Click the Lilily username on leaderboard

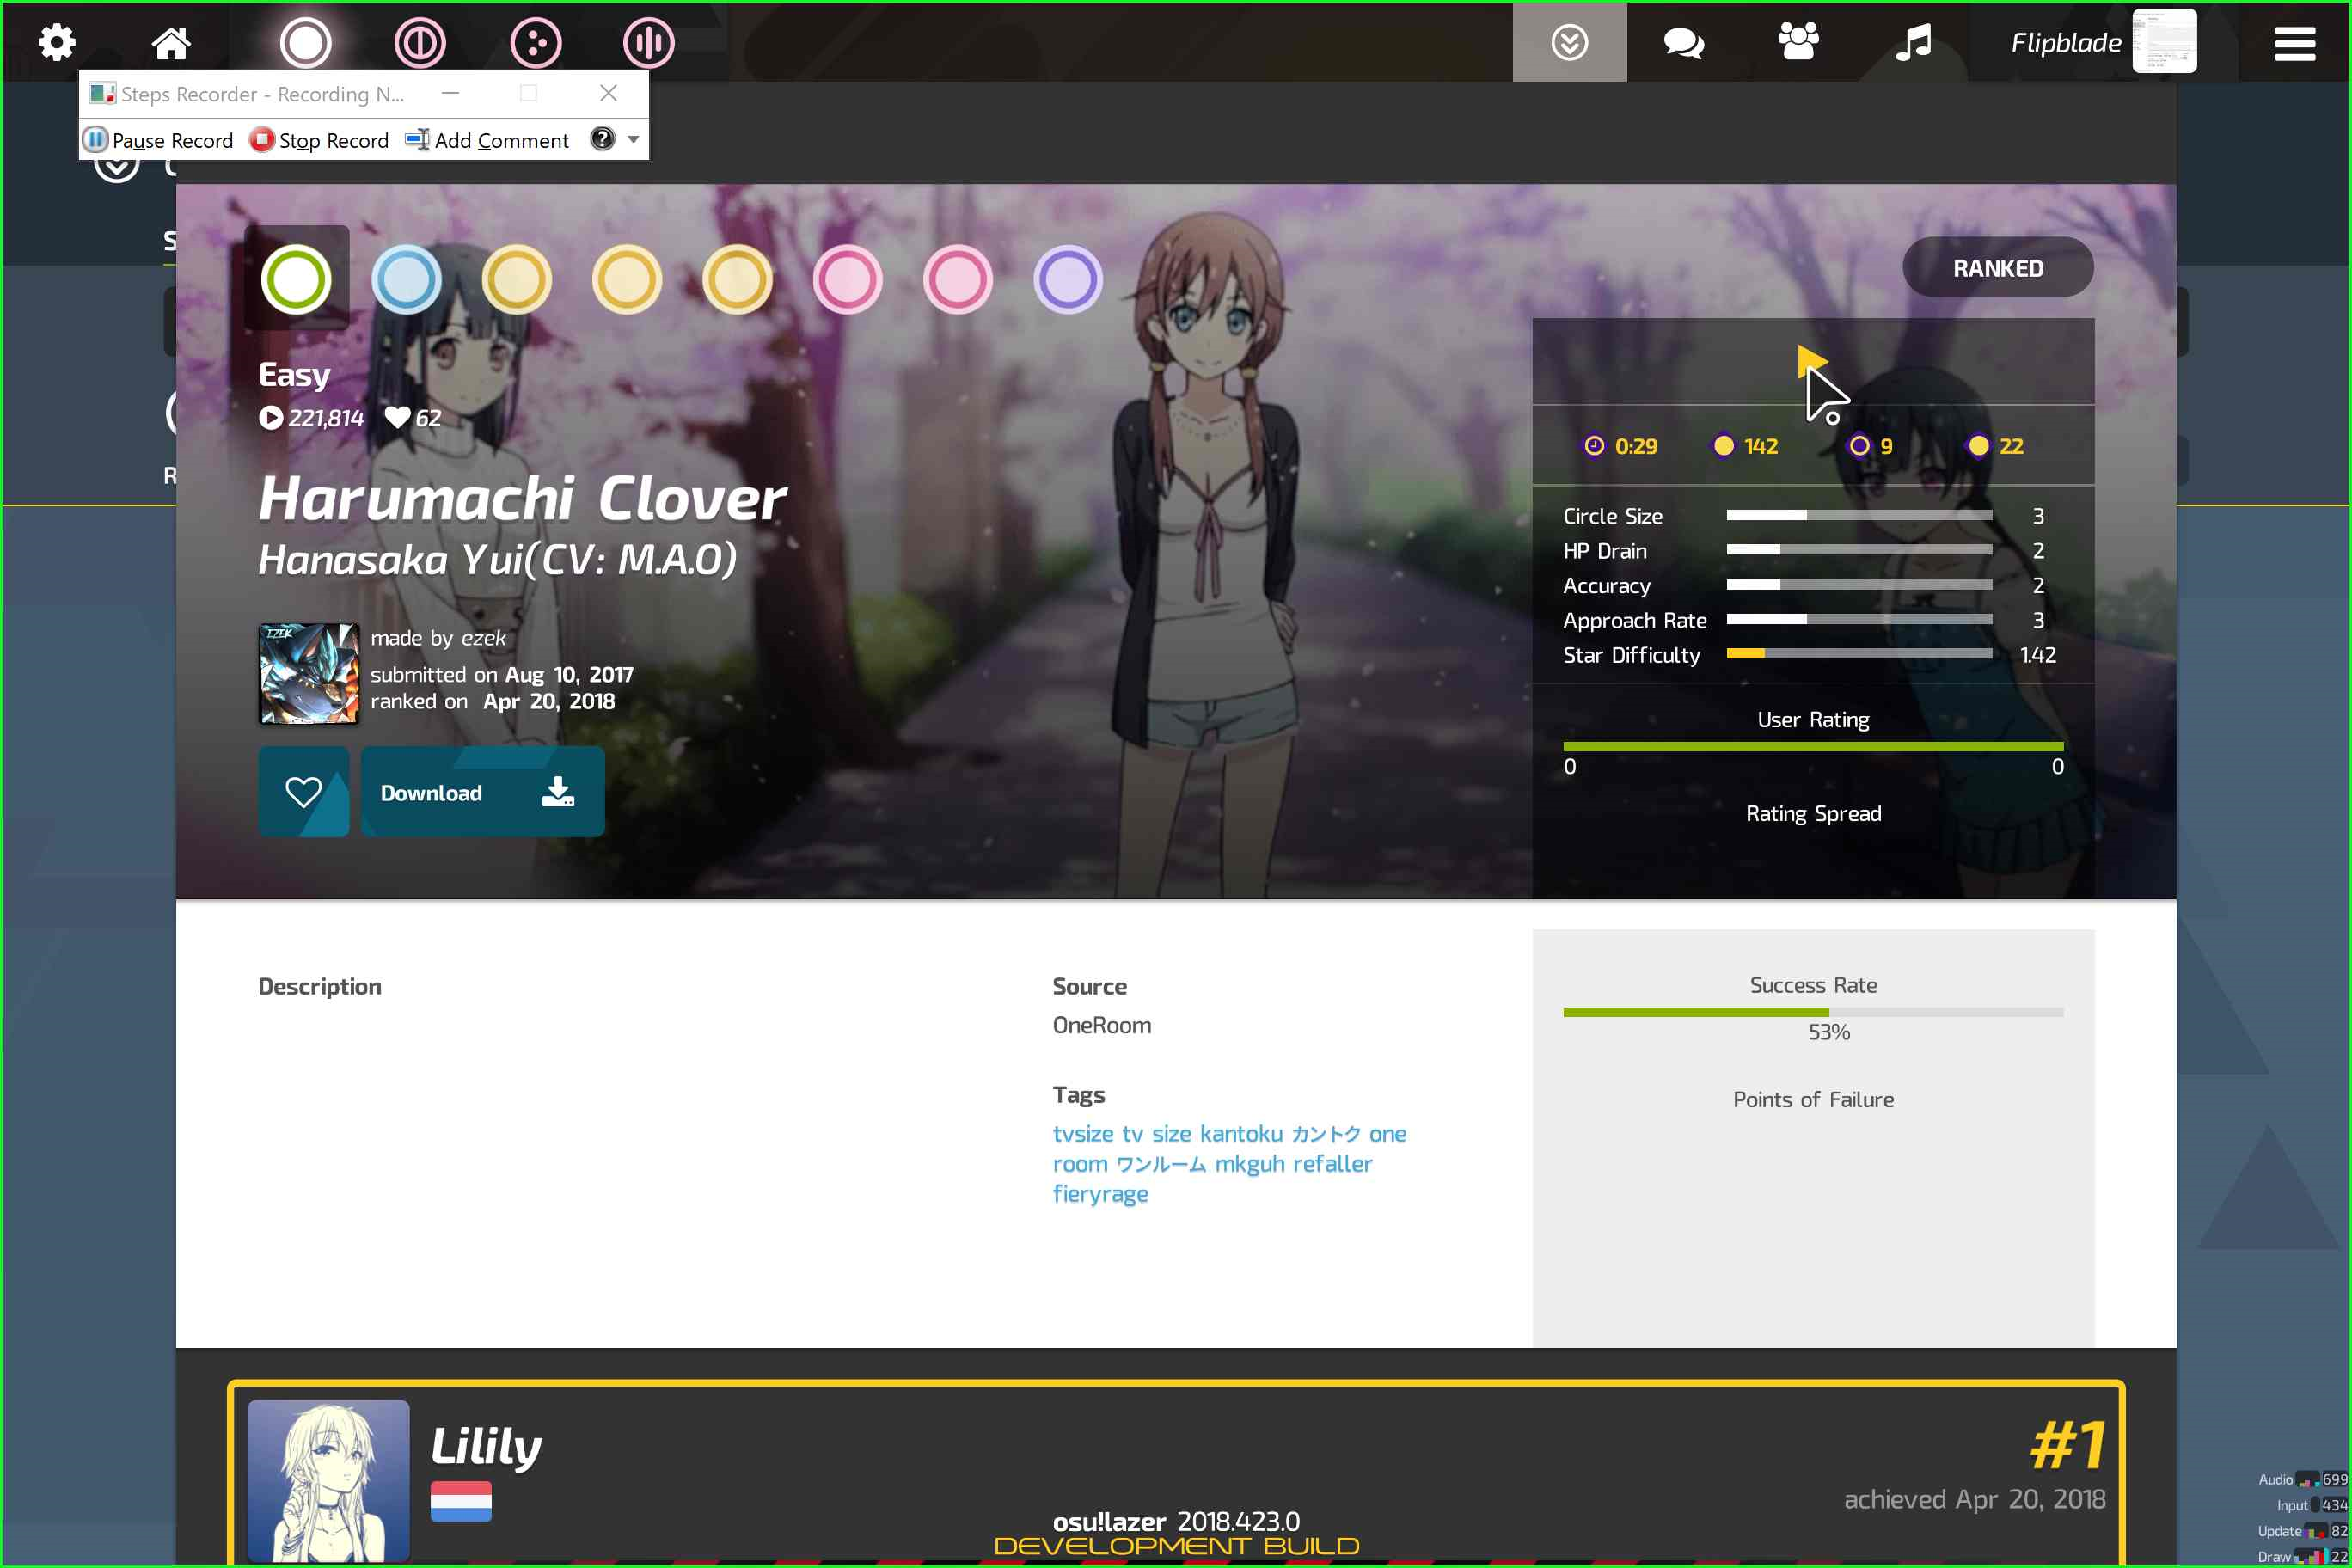point(486,1446)
